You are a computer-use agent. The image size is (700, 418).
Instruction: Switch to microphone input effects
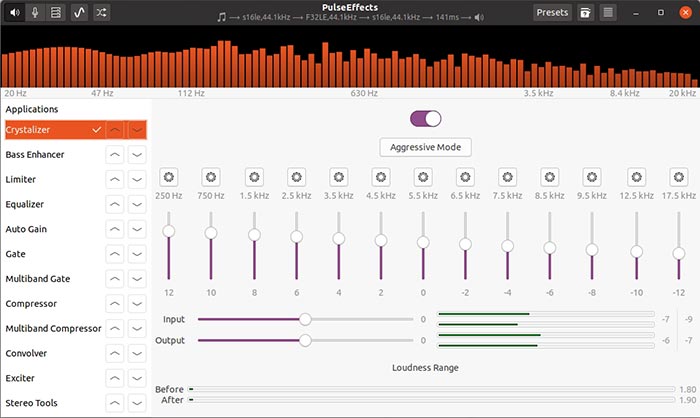35,13
